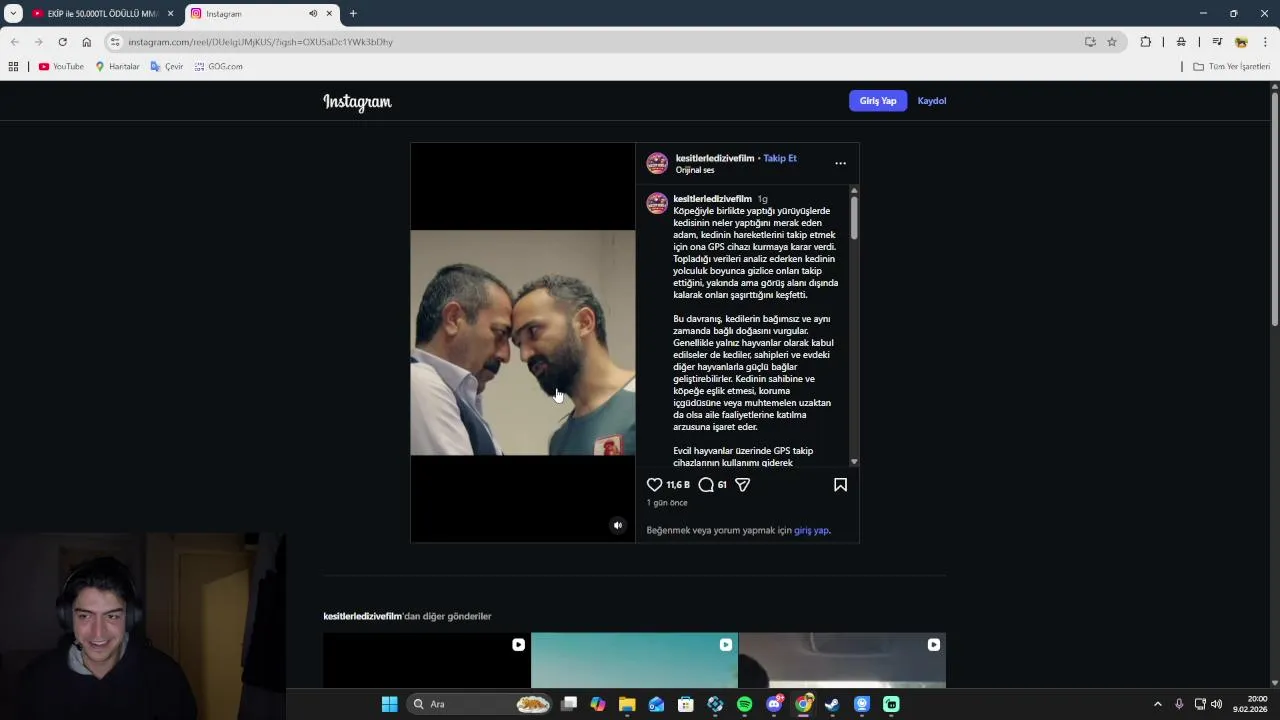The width and height of the screenshot is (1280, 720).
Task: Bookmark this page with the star icon
Action: tap(1112, 42)
